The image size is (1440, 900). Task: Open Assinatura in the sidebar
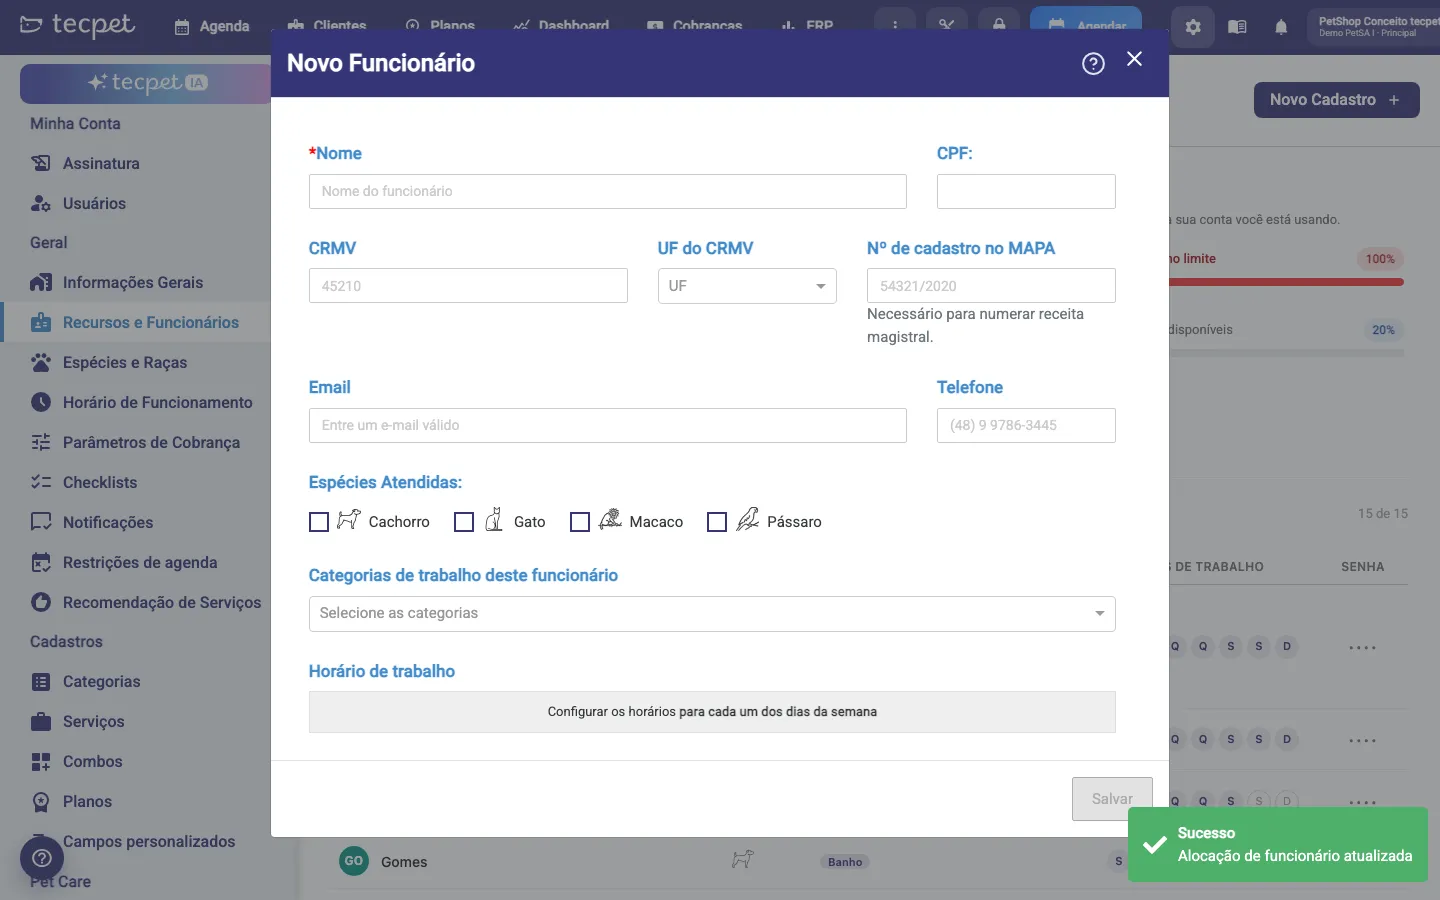tap(101, 163)
